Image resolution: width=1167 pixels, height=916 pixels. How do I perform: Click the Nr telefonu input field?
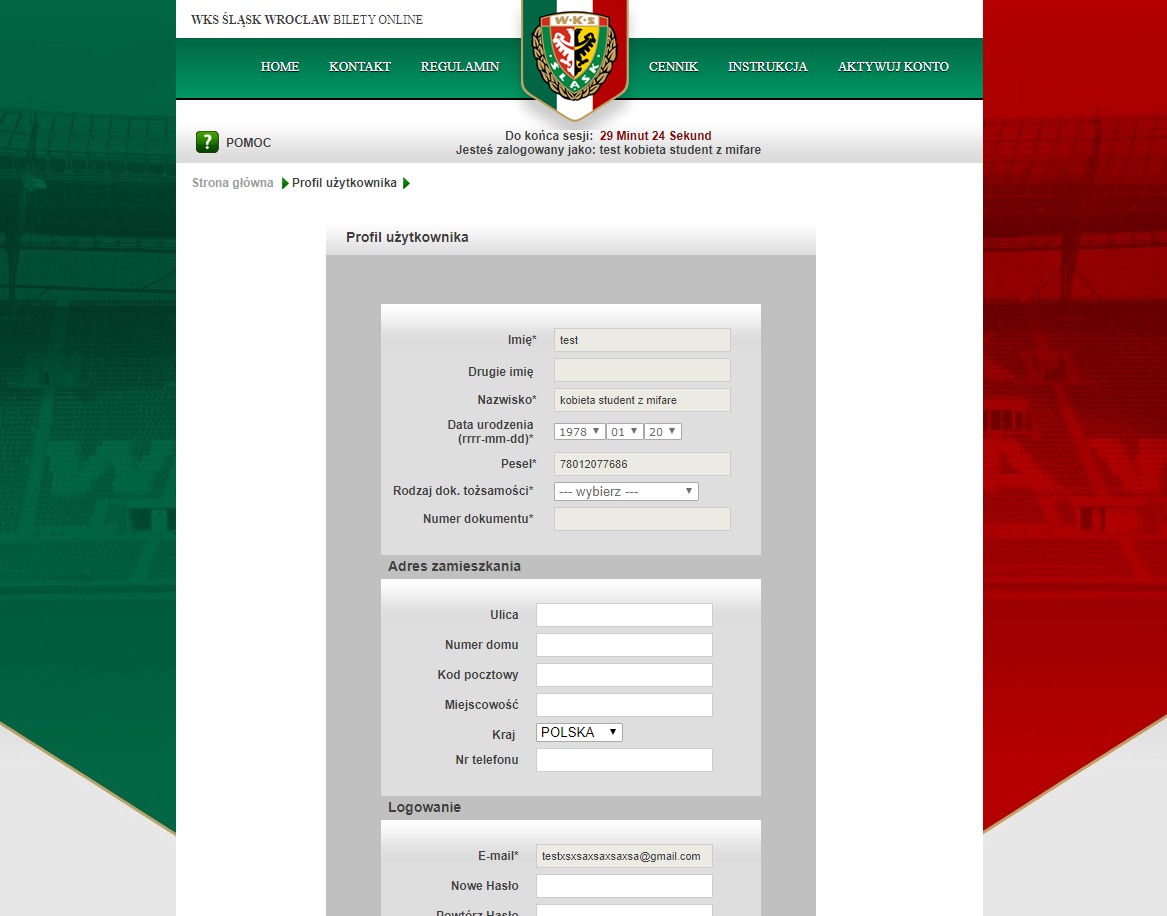pyautogui.click(x=624, y=760)
